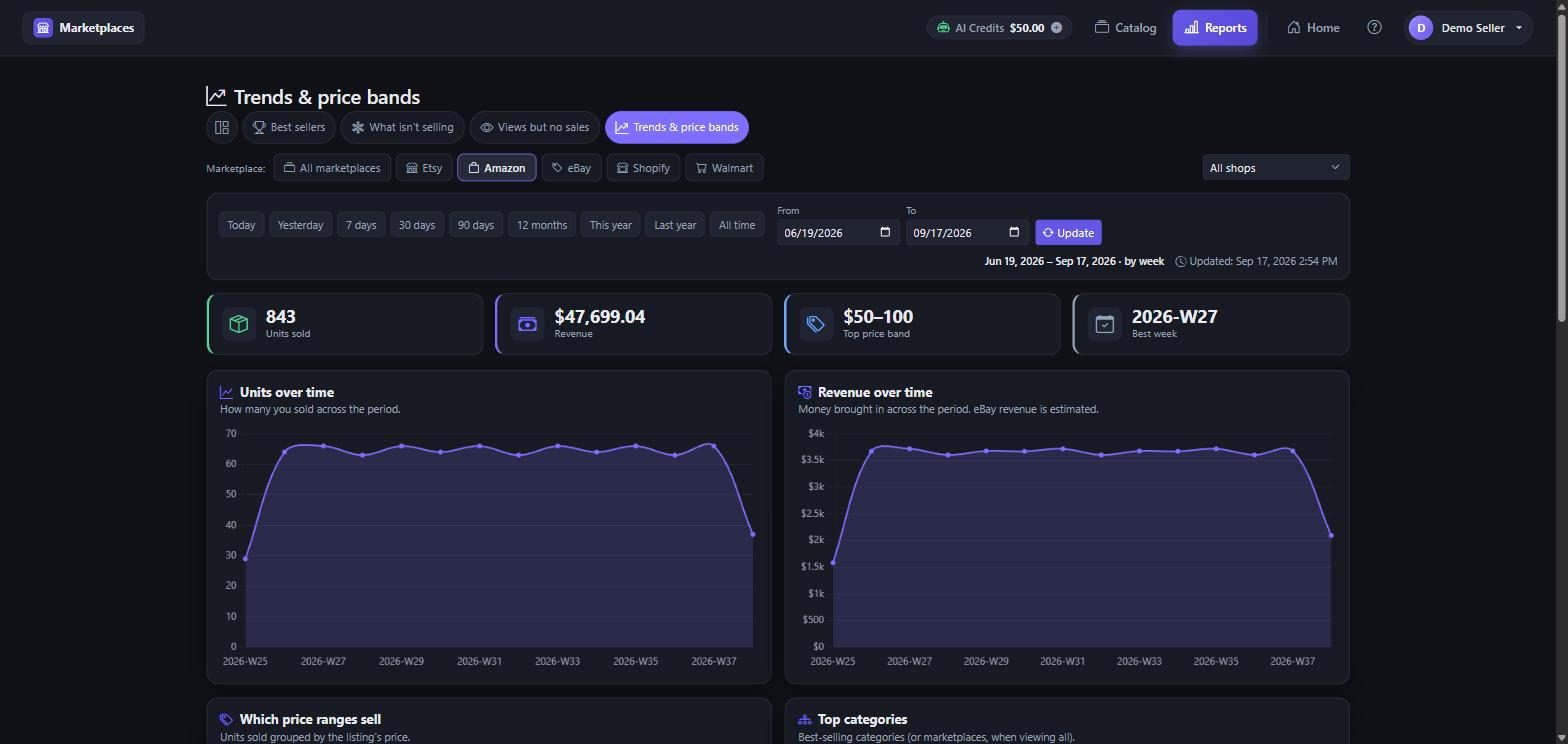Expand the All shops dropdown
Viewport: 1568px width, 744px height.
click(x=1275, y=168)
